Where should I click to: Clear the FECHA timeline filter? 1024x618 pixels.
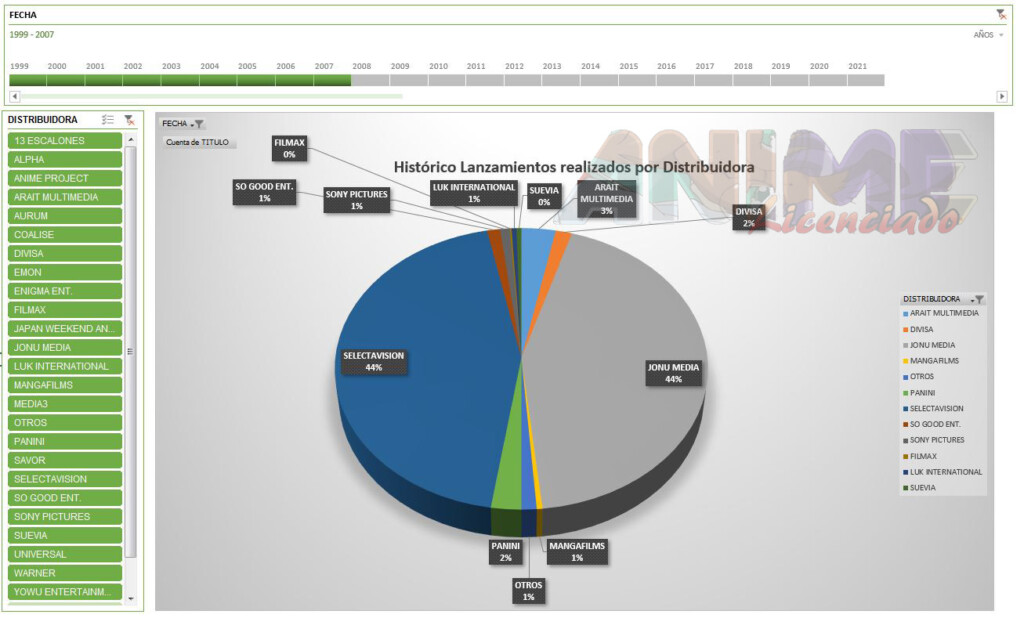pyautogui.click(x=1000, y=14)
